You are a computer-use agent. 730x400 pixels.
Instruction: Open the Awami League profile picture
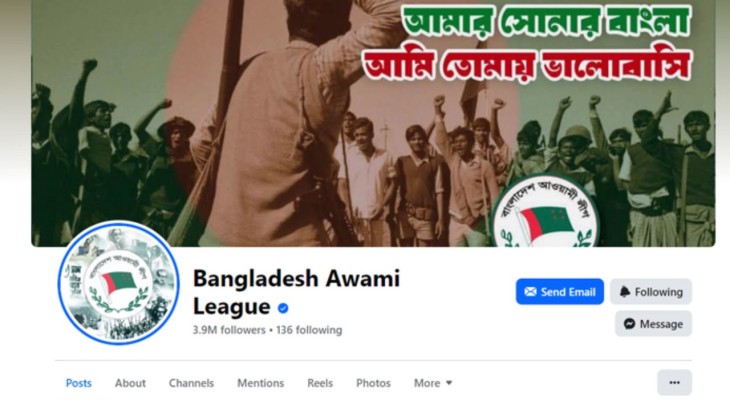tap(119, 283)
